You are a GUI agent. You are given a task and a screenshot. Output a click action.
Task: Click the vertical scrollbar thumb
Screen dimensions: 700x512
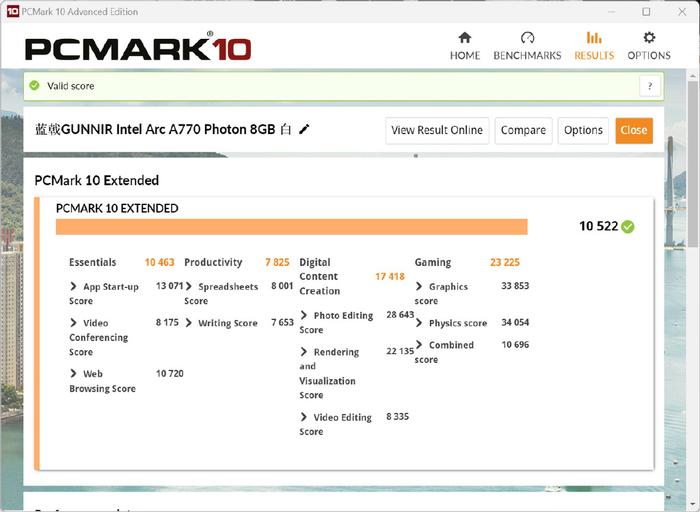point(692,163)
